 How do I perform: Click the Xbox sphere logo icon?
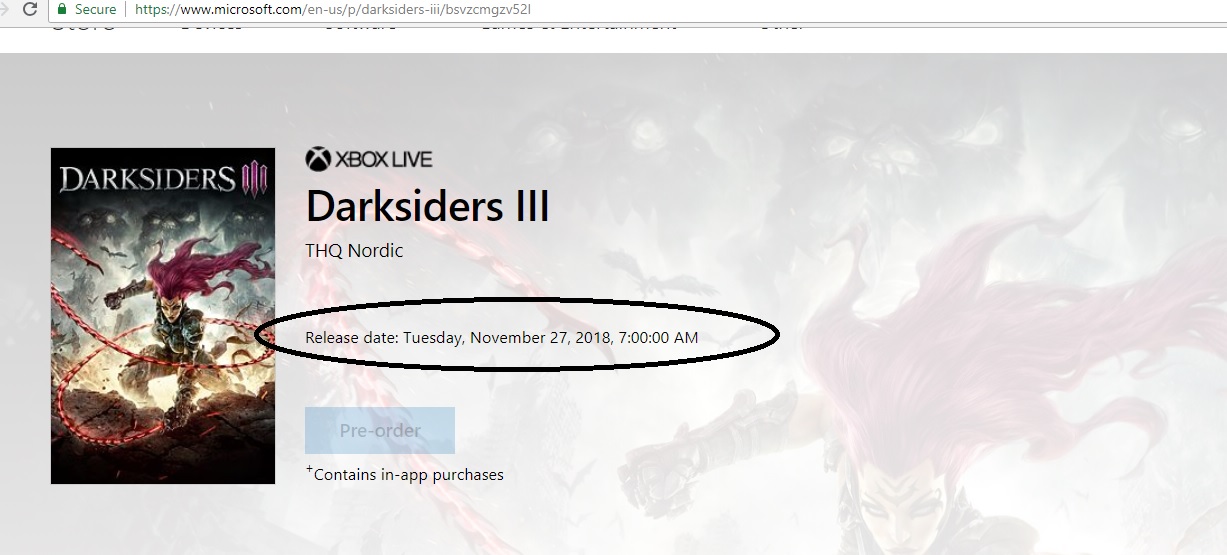pos(317,159)
